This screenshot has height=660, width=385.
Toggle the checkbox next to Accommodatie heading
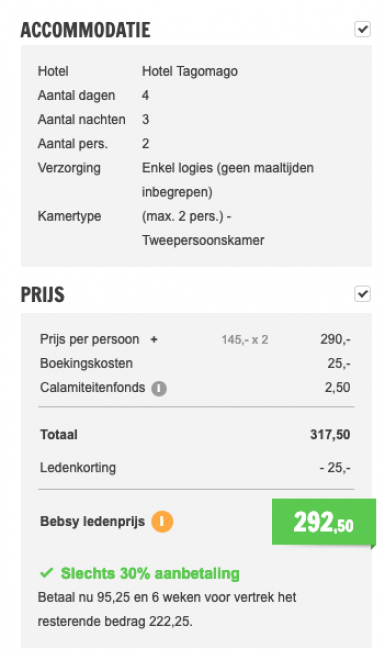click(362, 29)
